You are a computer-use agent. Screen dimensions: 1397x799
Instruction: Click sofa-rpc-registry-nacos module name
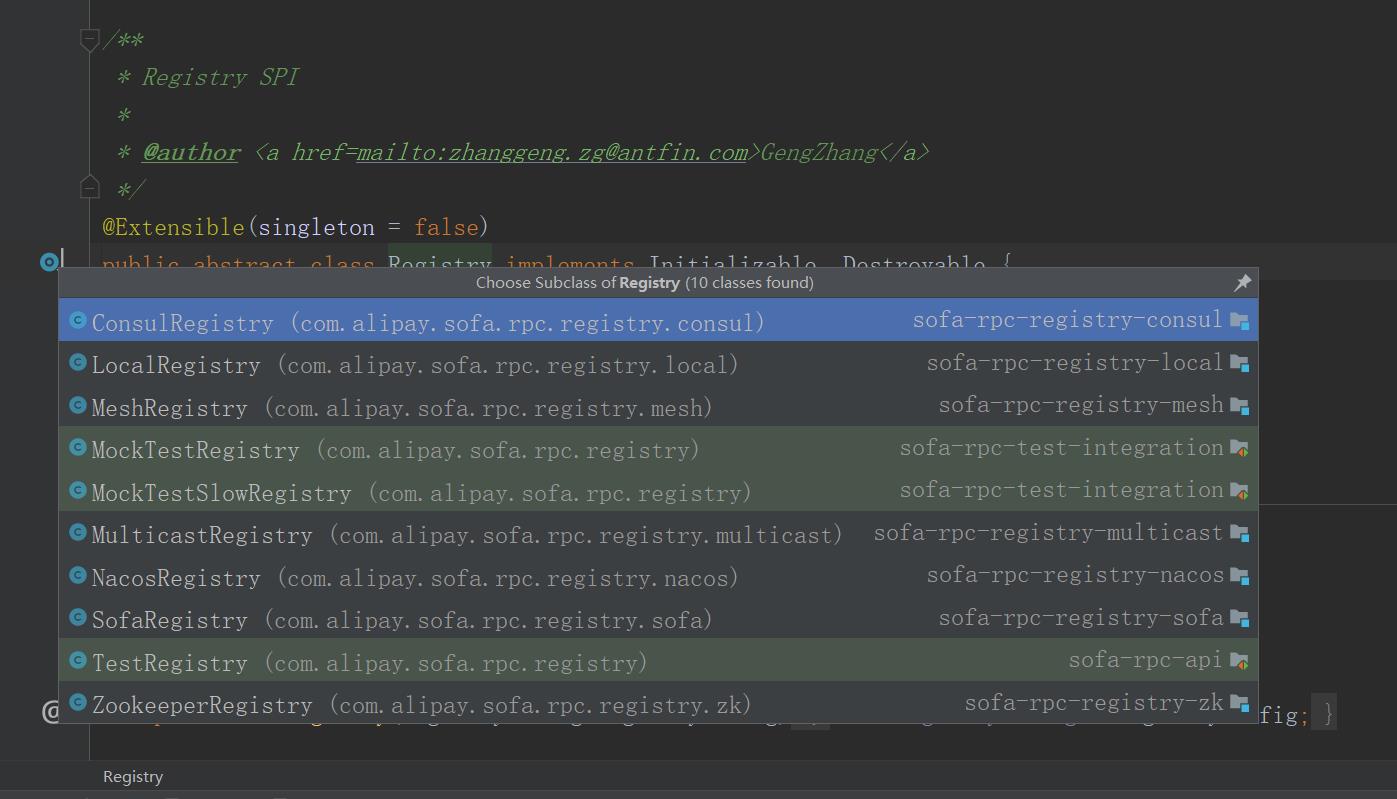click(1074, 575)
